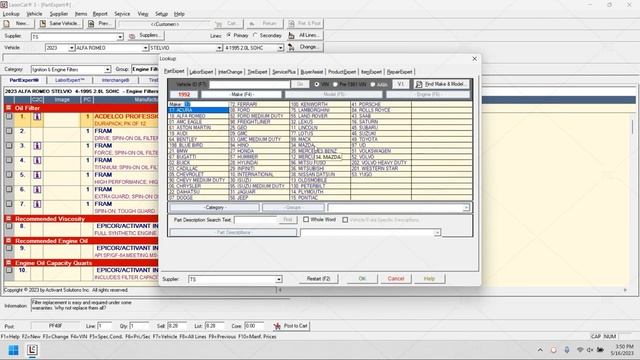
Task: Click the Post to Cart icon
Action: point(277,326)
